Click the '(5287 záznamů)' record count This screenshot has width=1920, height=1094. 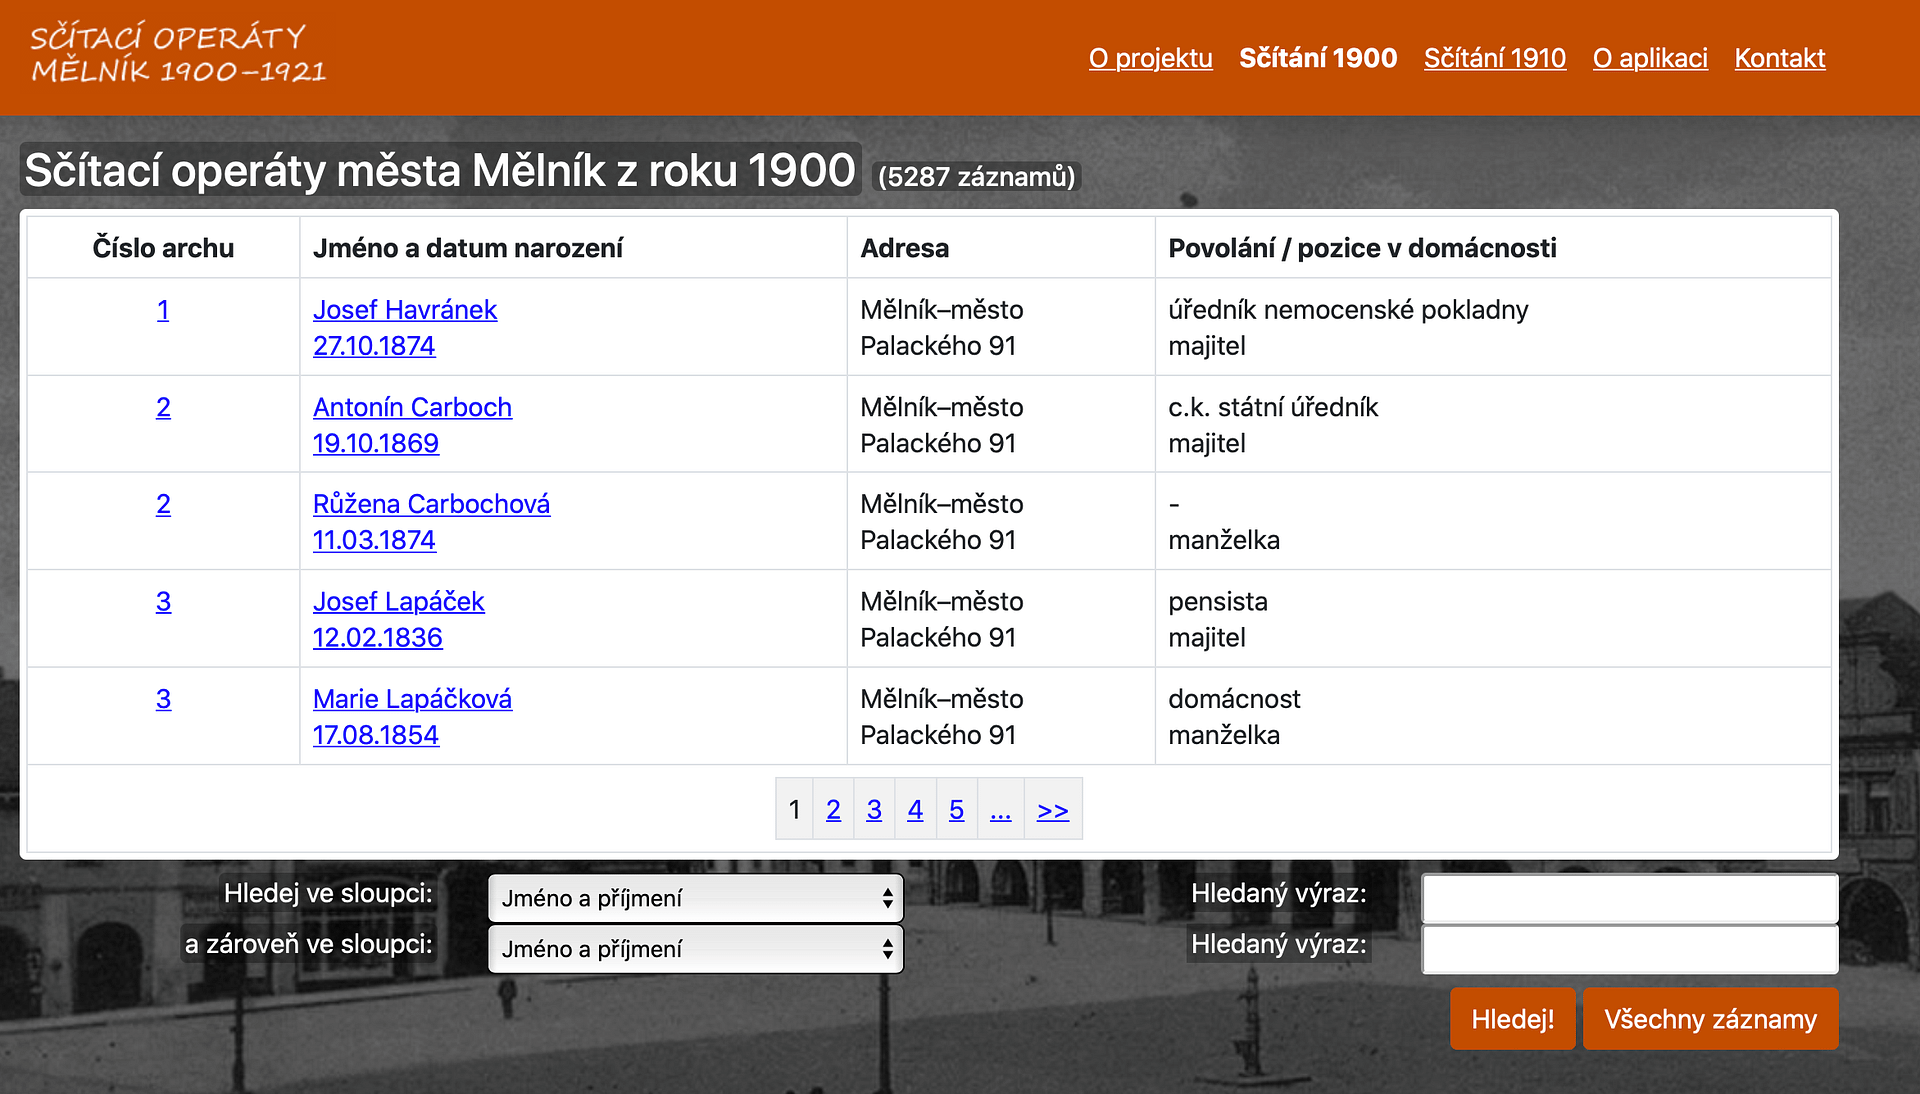[x=977, y=176]
